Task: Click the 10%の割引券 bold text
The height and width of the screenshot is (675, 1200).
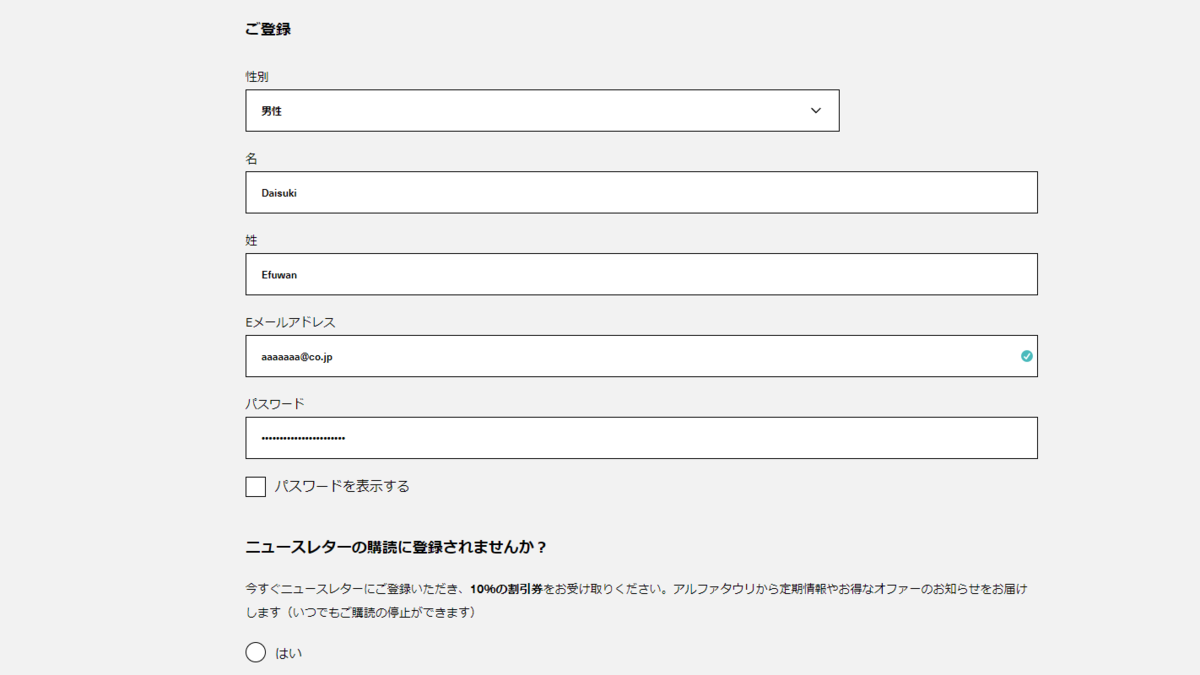Action: (506, 589)
